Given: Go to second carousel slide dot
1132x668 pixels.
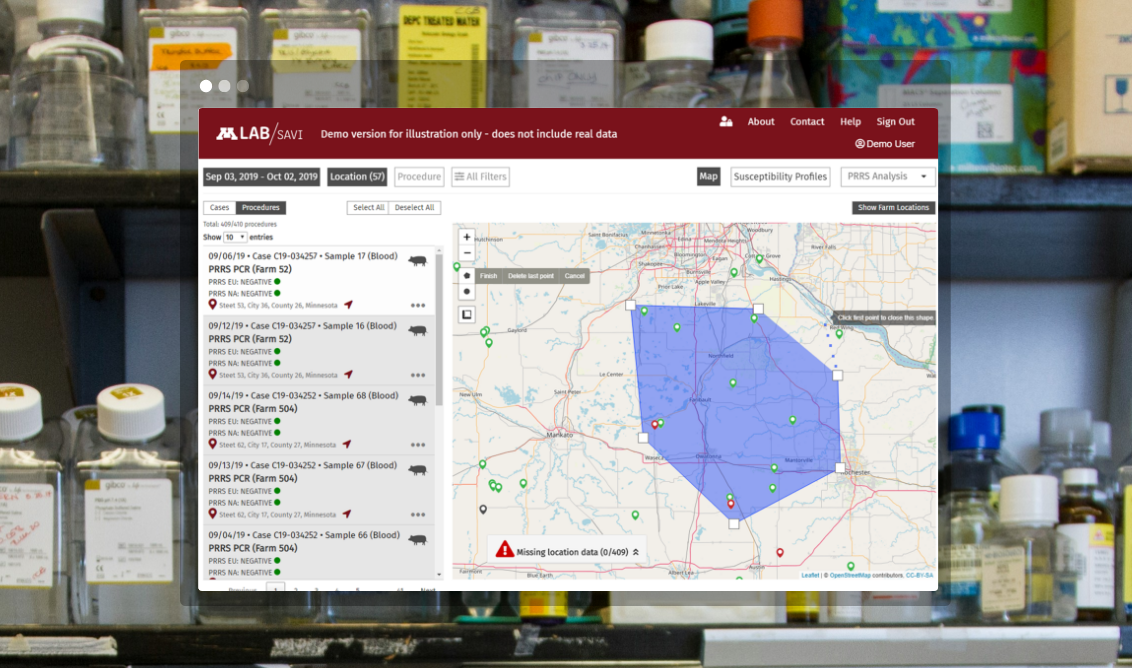Looking at the screenshot, I should point(225,86).
